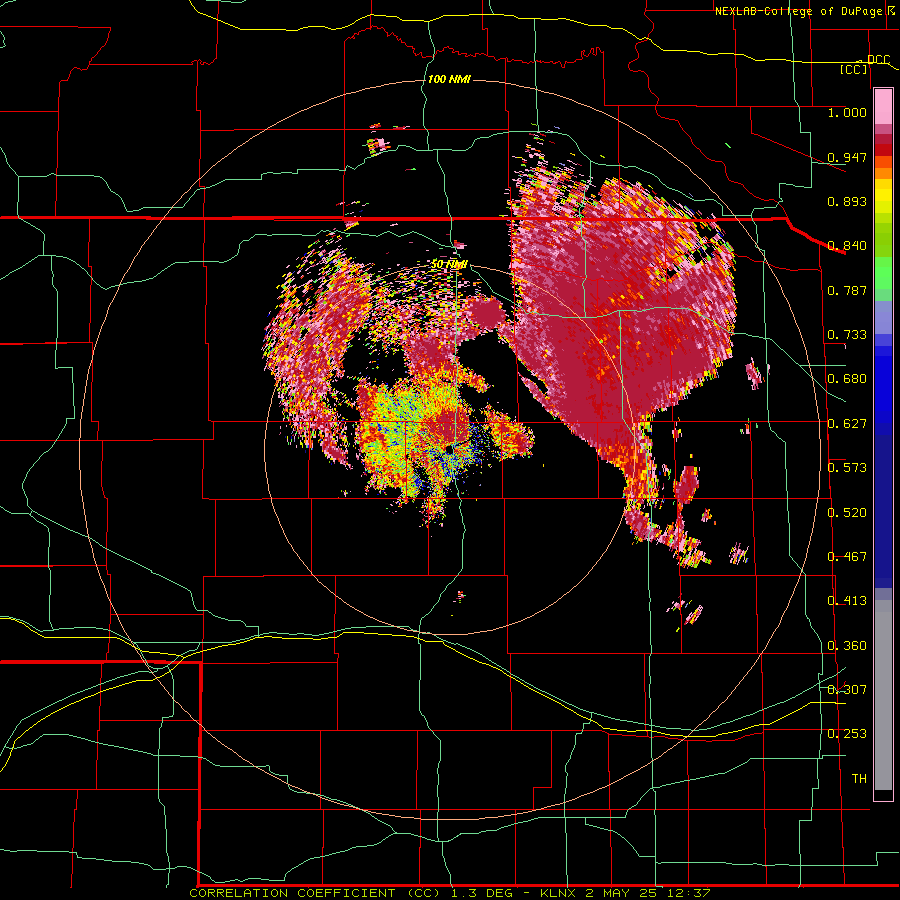Click the 0.787 scale value
Image resolution: width=900 pixels, height=900 pixels.
(x=847, y=290)
